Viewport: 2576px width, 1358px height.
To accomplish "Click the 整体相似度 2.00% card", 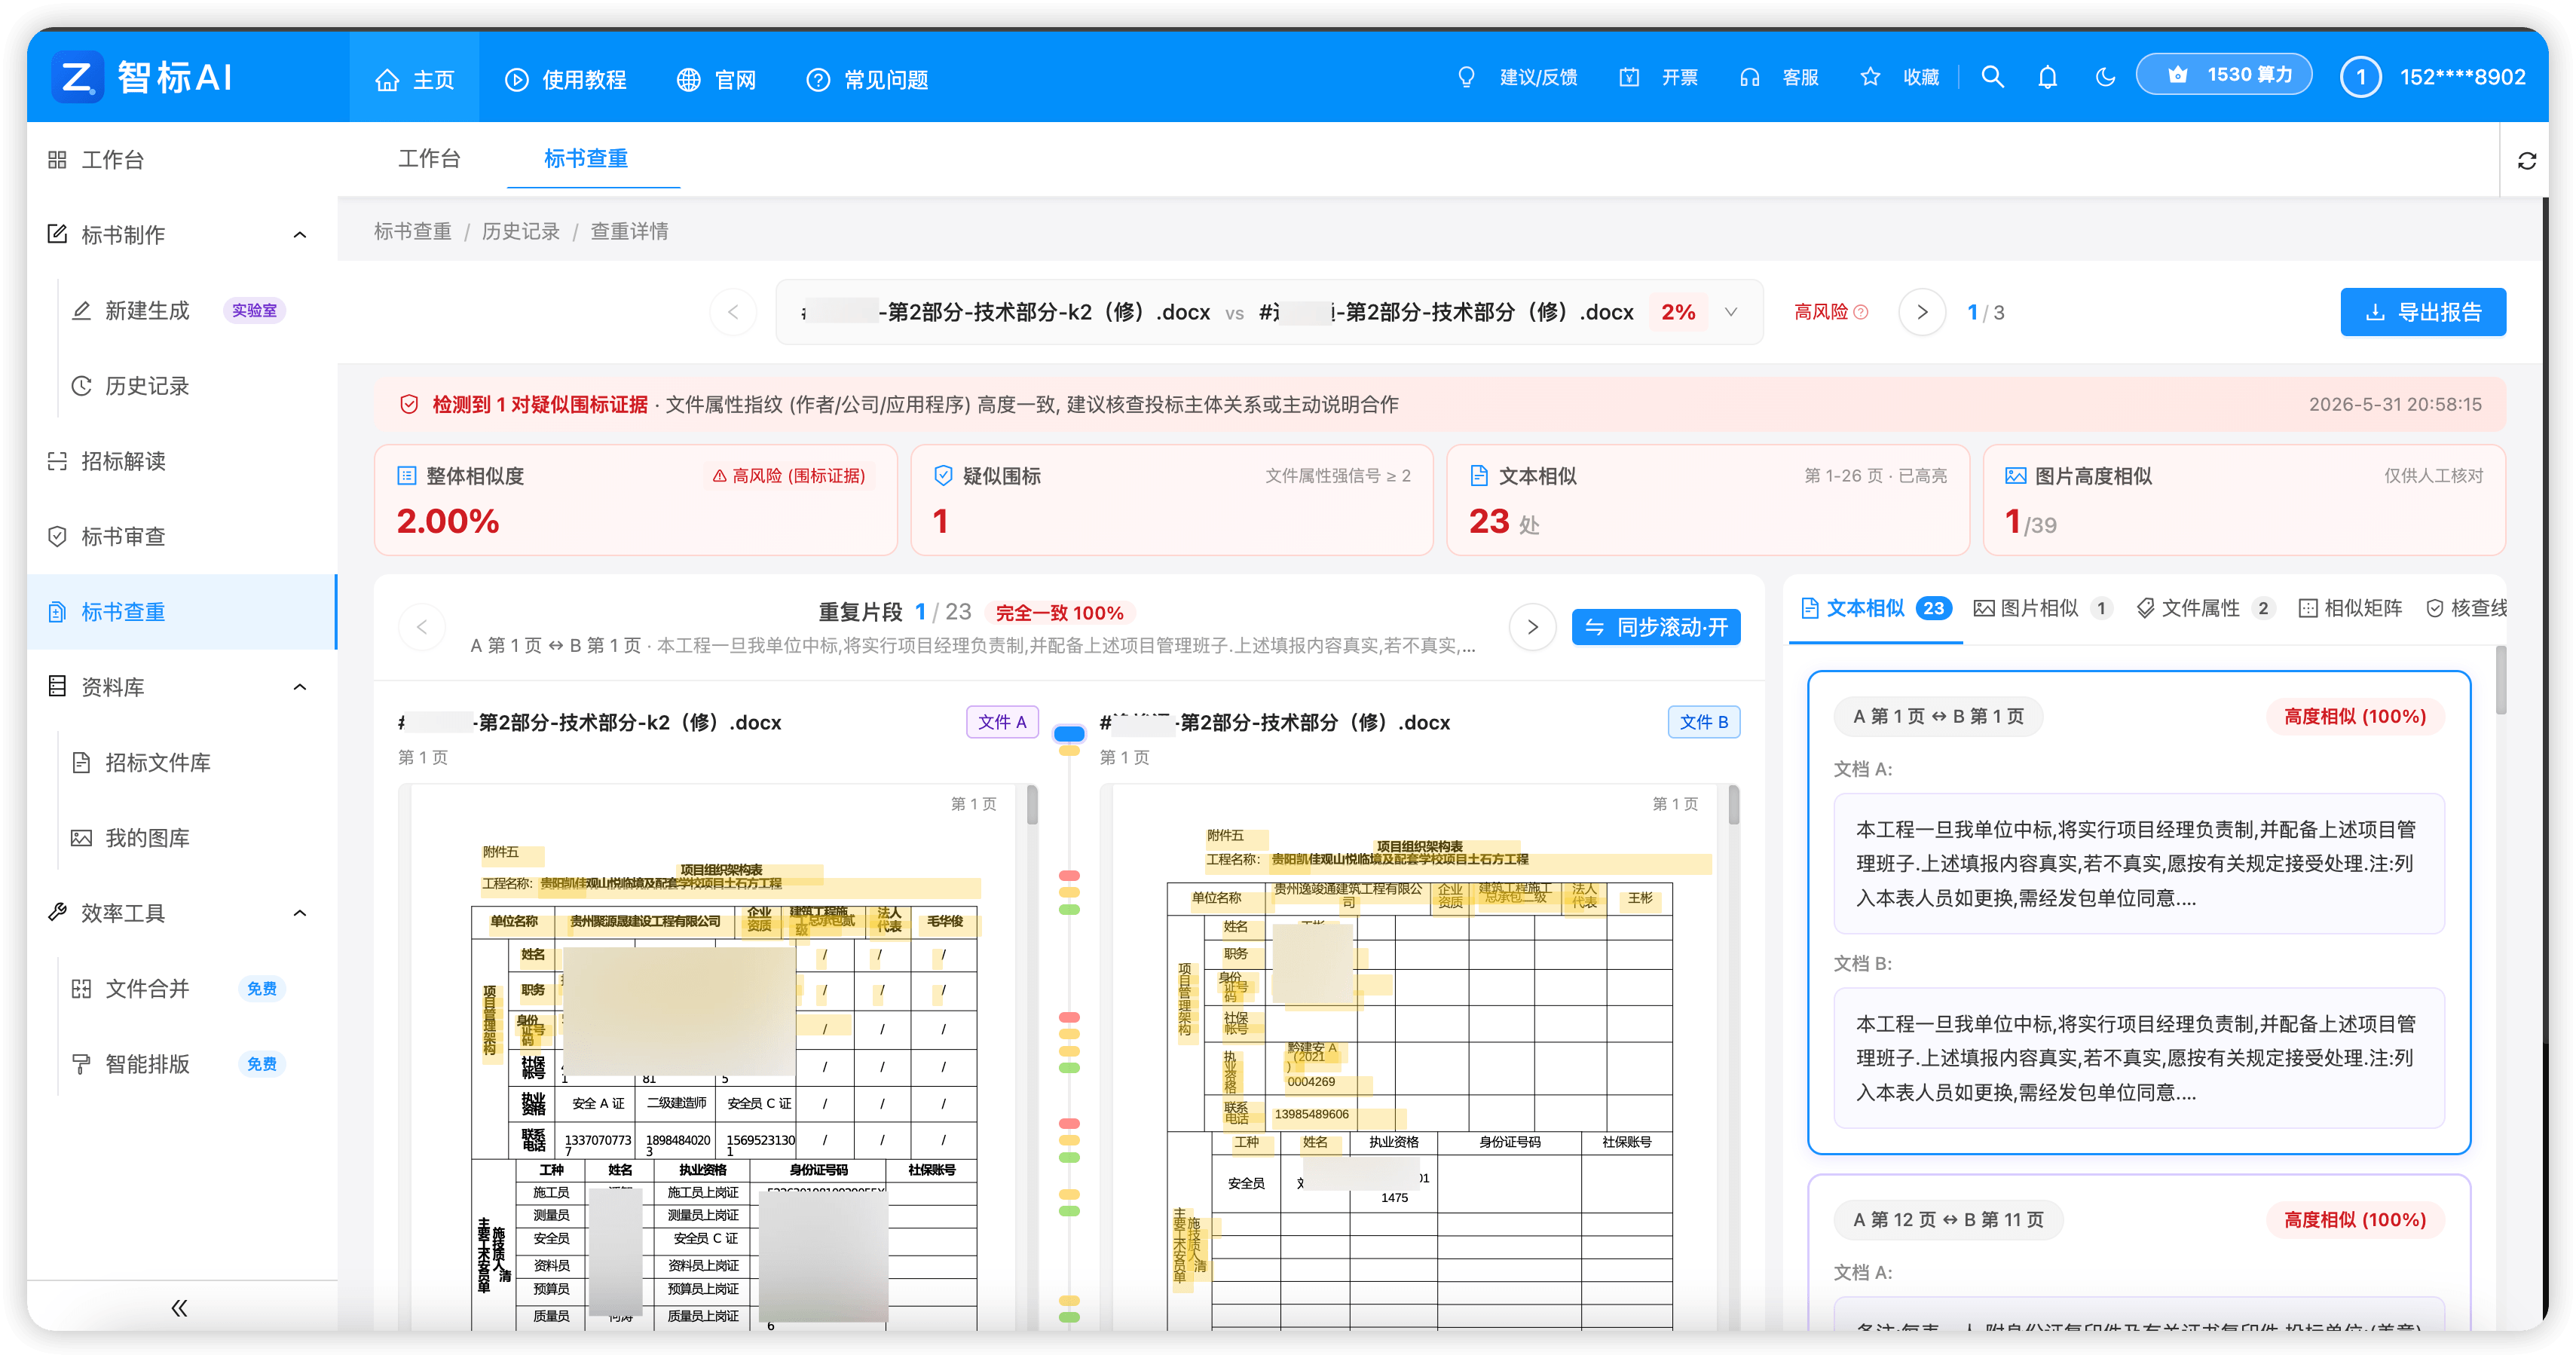I will pyautogui.click(x=636, y=500).
